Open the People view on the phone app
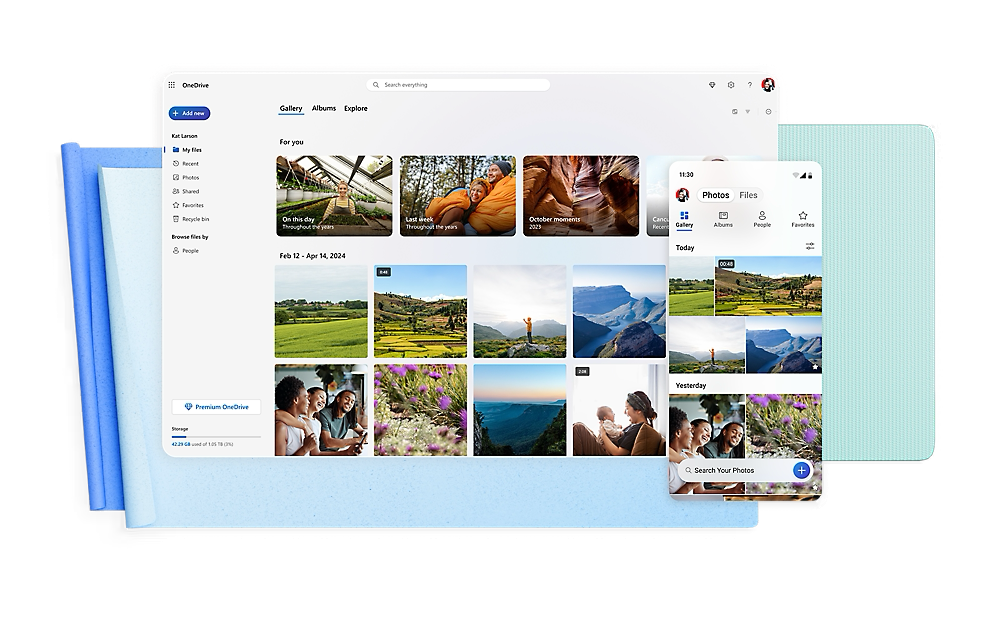 pos(762,220)
